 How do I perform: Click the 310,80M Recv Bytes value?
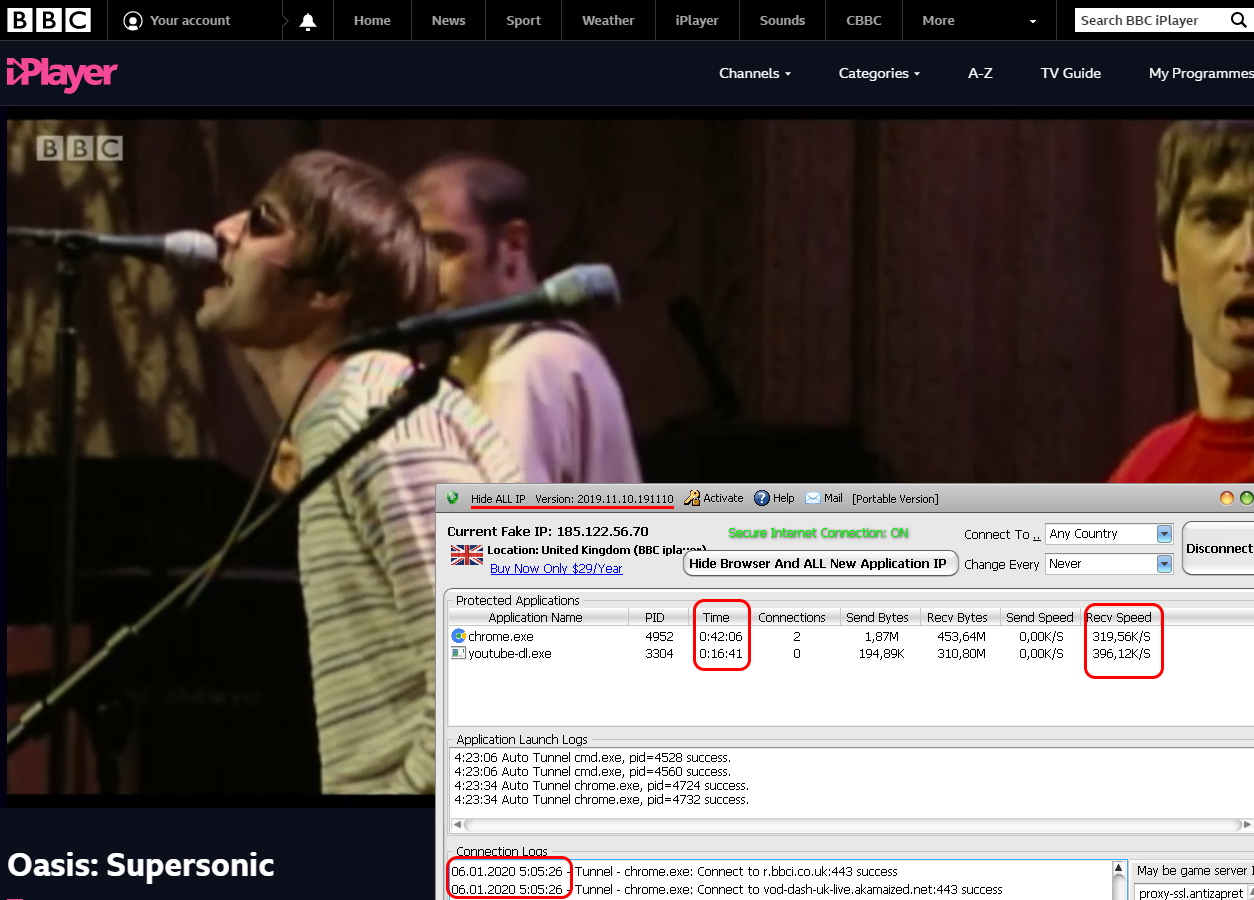coord(962,653)
